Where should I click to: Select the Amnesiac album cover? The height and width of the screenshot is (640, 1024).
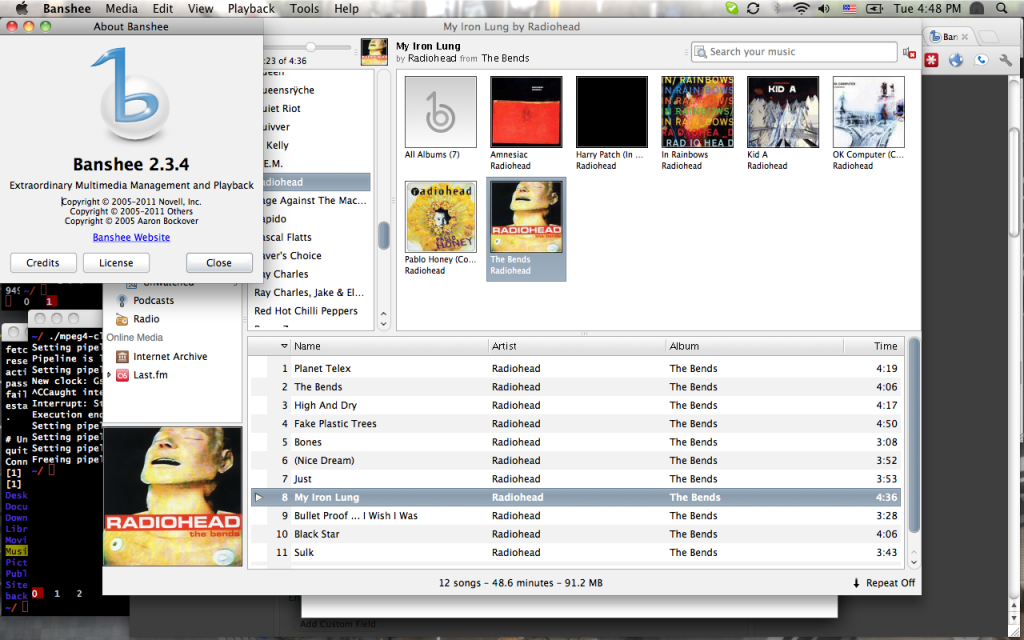526,112
